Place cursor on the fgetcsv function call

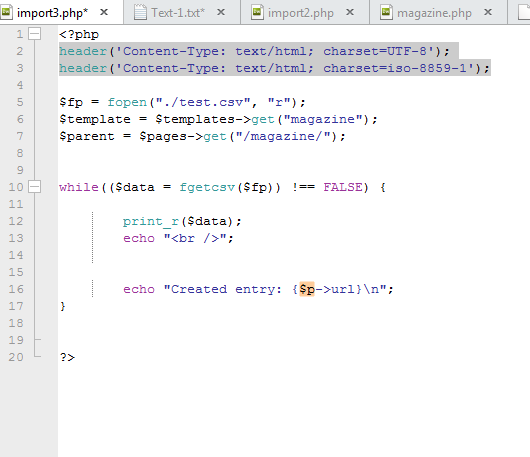click(x=207, y=187)
